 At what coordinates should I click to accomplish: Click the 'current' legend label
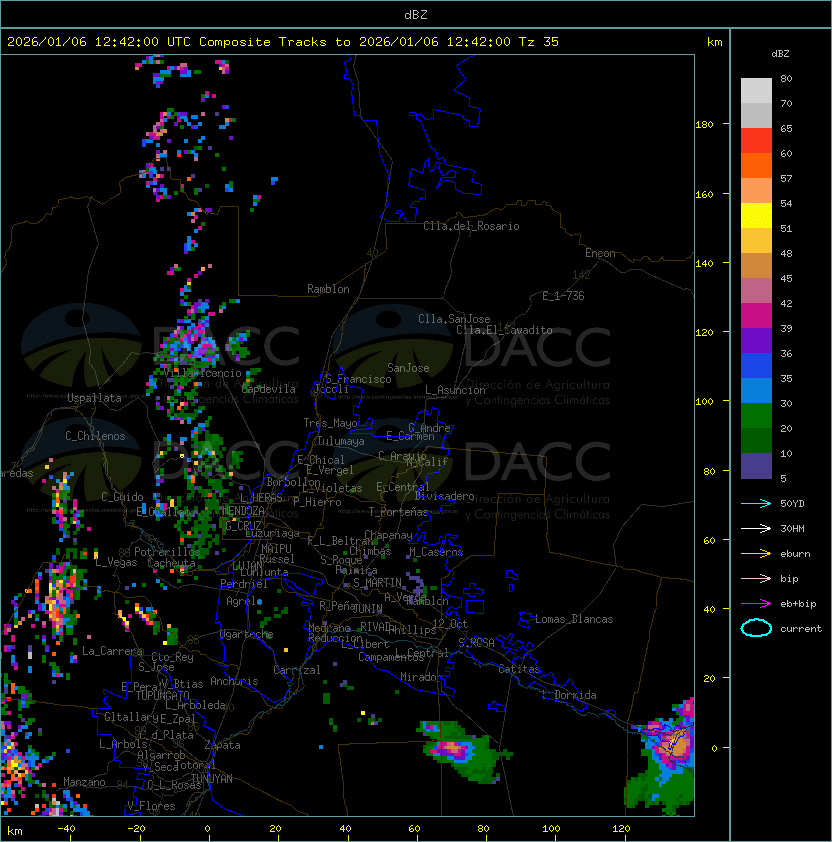[801, 629]
